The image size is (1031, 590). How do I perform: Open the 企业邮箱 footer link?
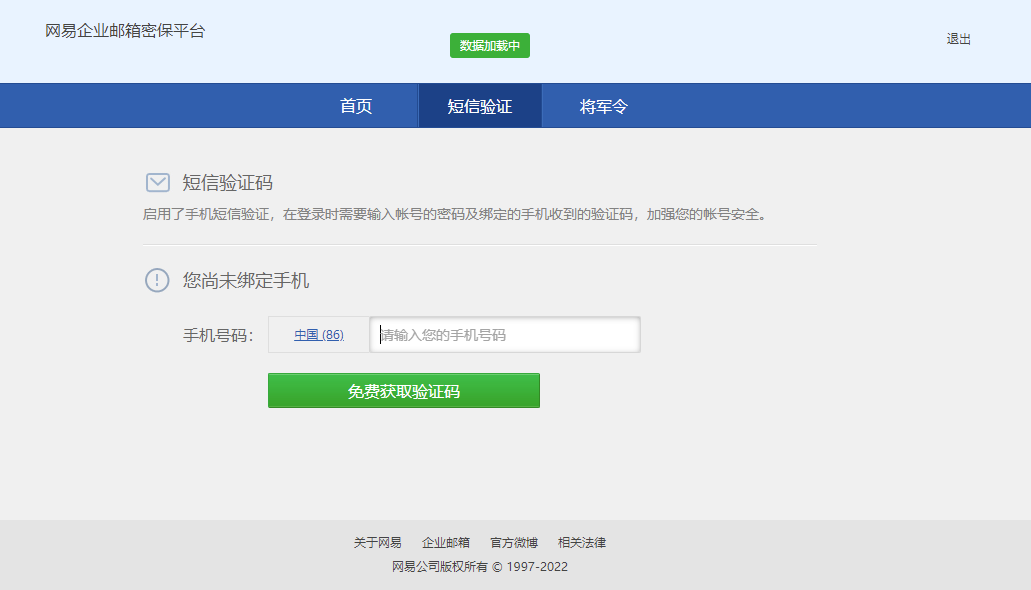tap(445, 543)
